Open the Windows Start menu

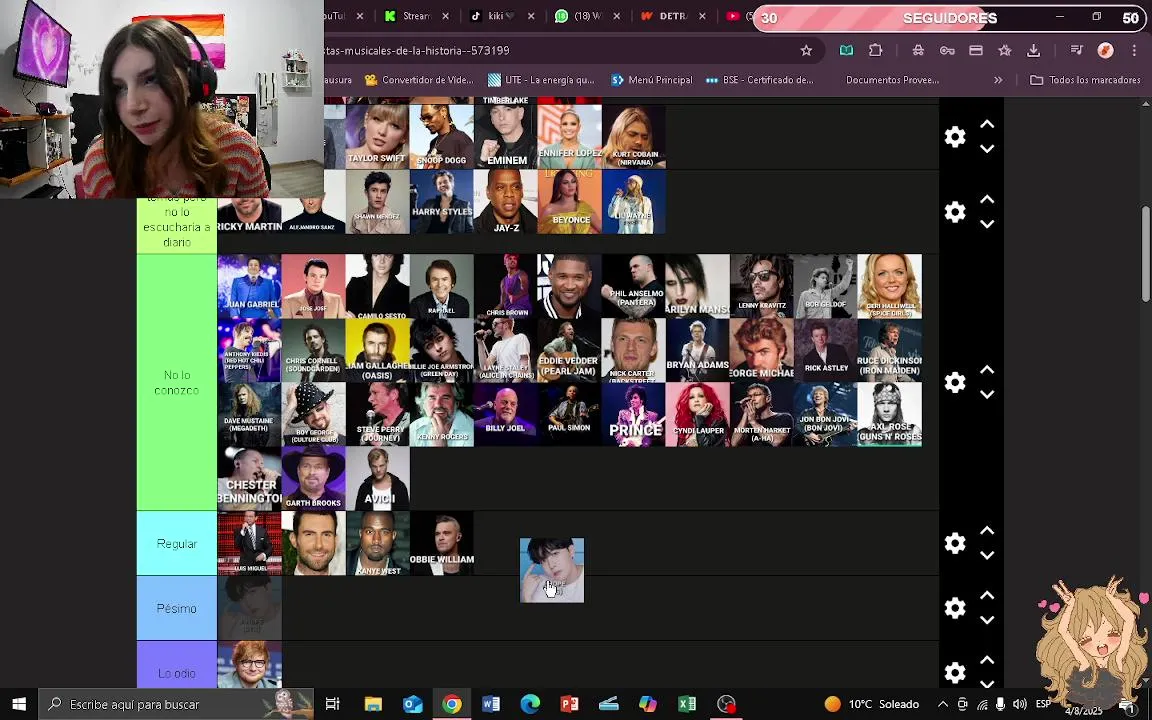[18, 704]
